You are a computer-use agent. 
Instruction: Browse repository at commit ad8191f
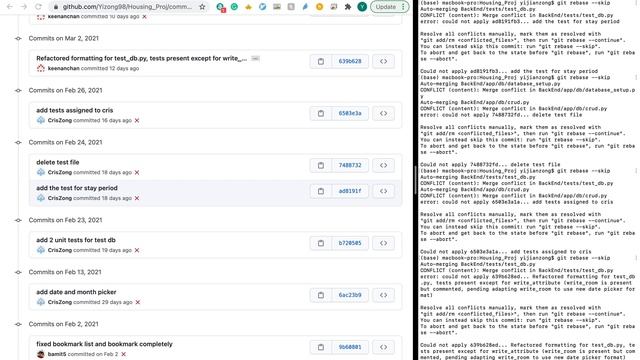[x=383, y=191]
